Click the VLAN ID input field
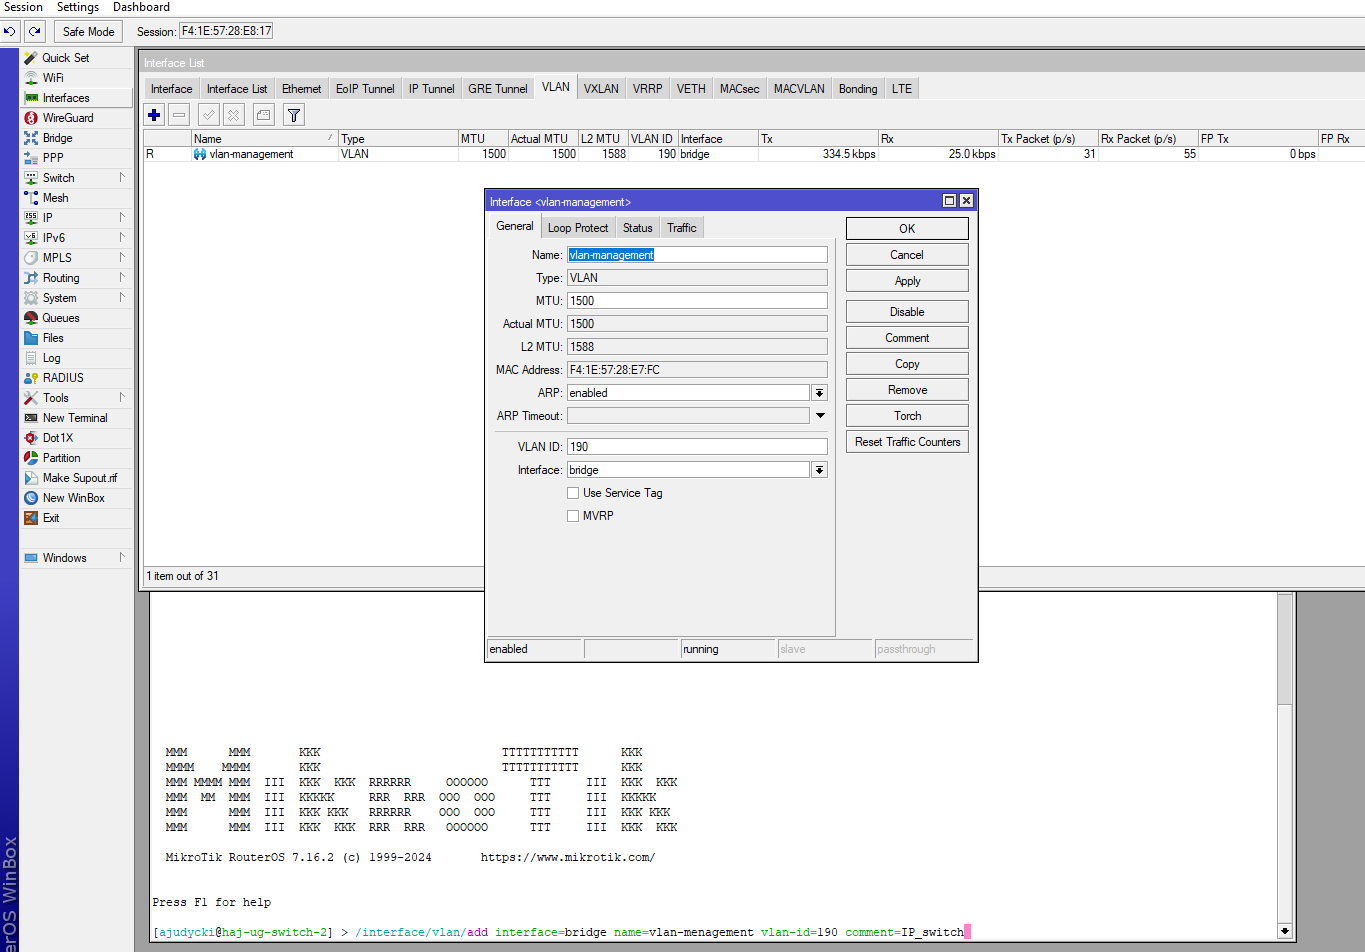The width and height of the screenshot is (1365, 952). pos(697,447)
